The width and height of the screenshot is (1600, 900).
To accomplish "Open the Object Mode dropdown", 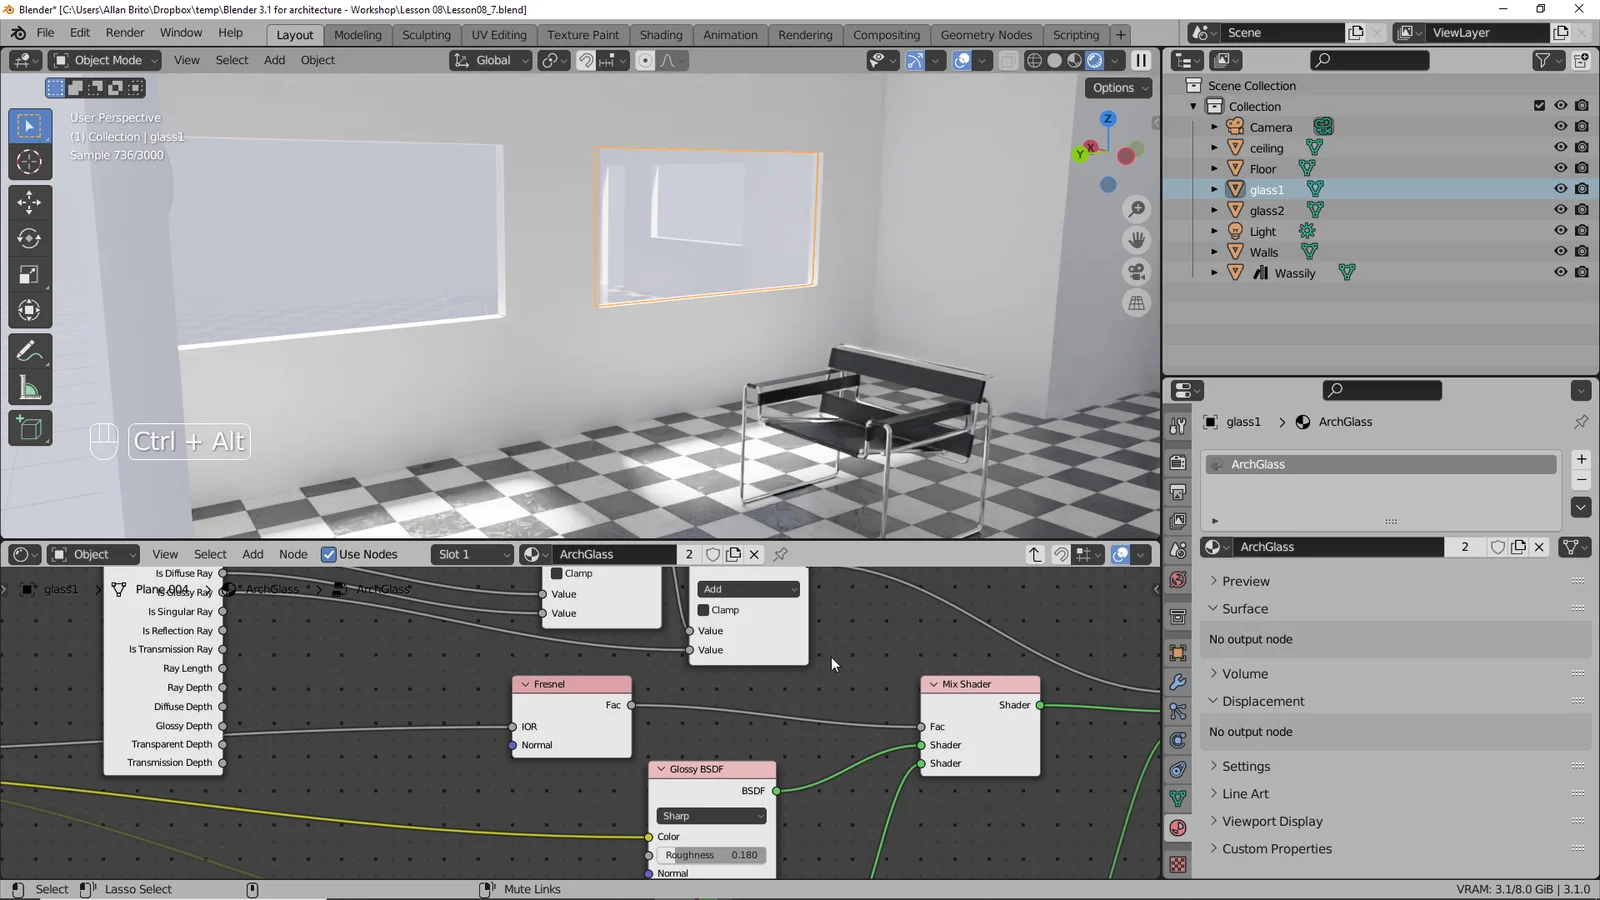I will pyautogui.click(x=104, y=60).
